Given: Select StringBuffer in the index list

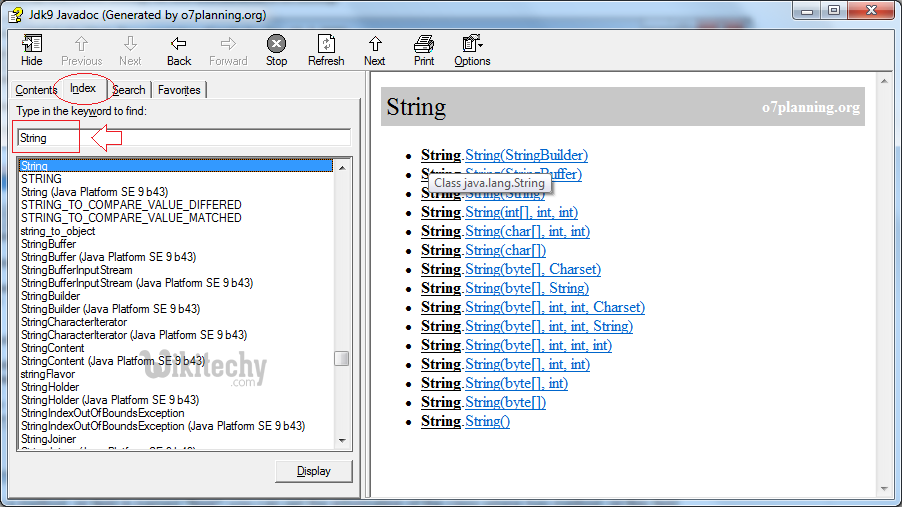Looking at the screenshot, I should (48, 244).
